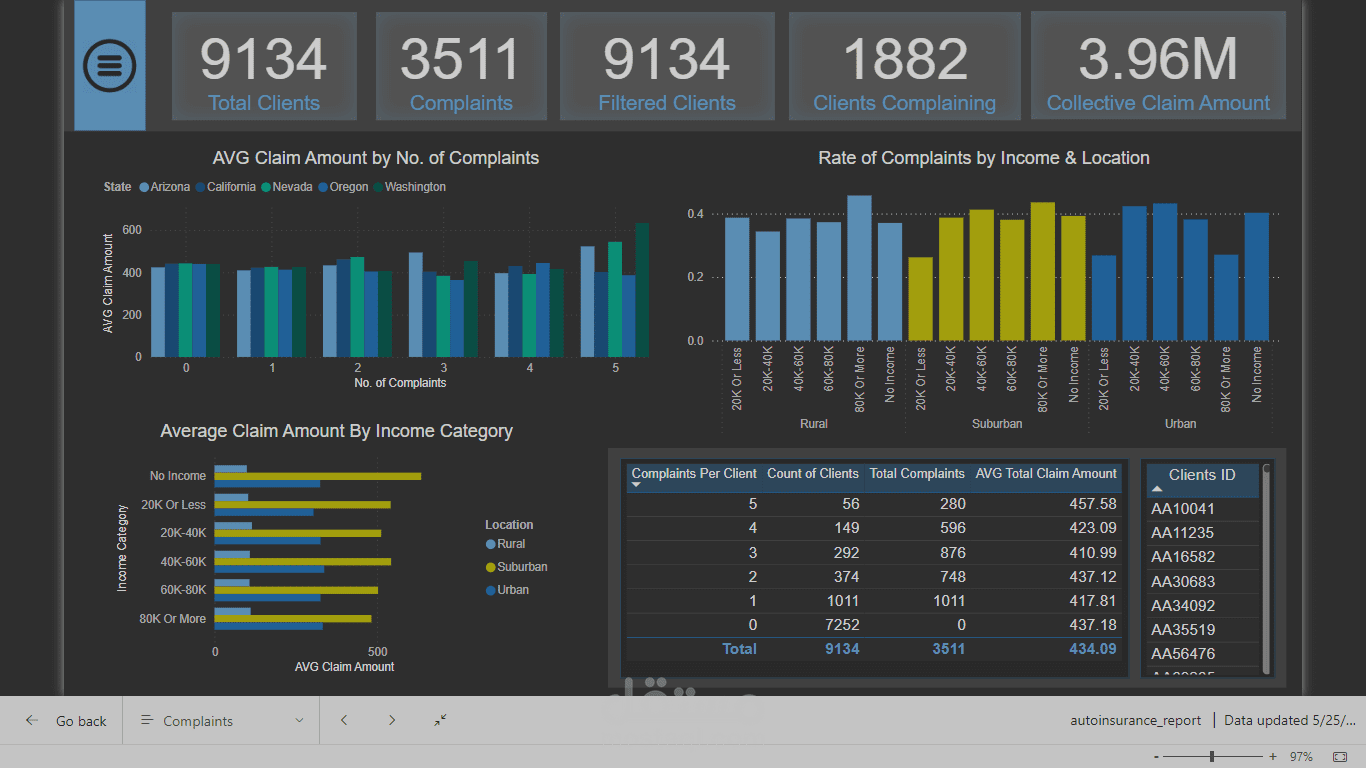1366x768 pixels.
Task: Exit full screen using the collapse arrows icon
Action: [x=440, y=720]
